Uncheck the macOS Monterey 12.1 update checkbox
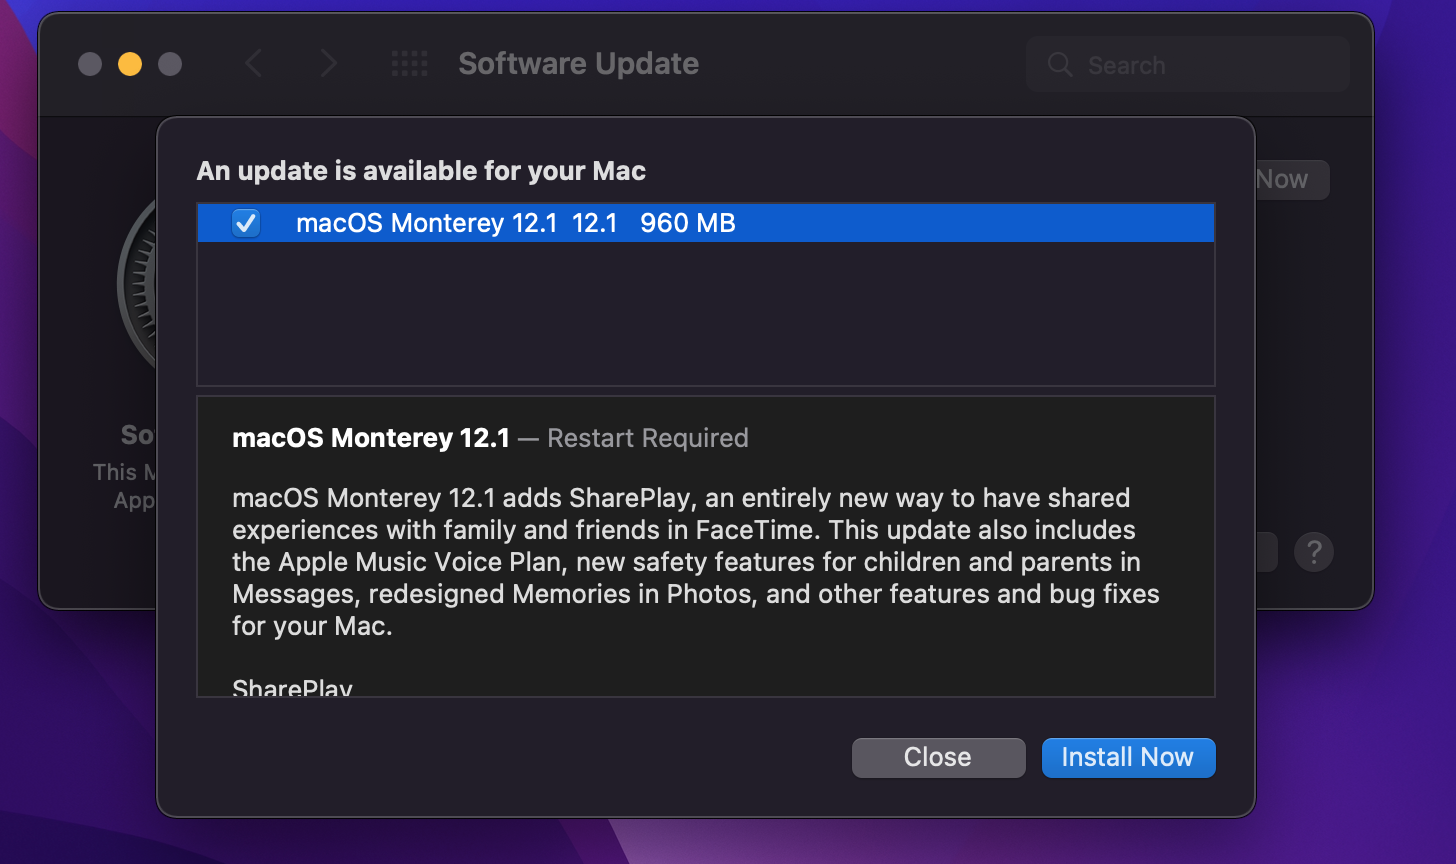1456x864 pixels. tap(246, 223)
